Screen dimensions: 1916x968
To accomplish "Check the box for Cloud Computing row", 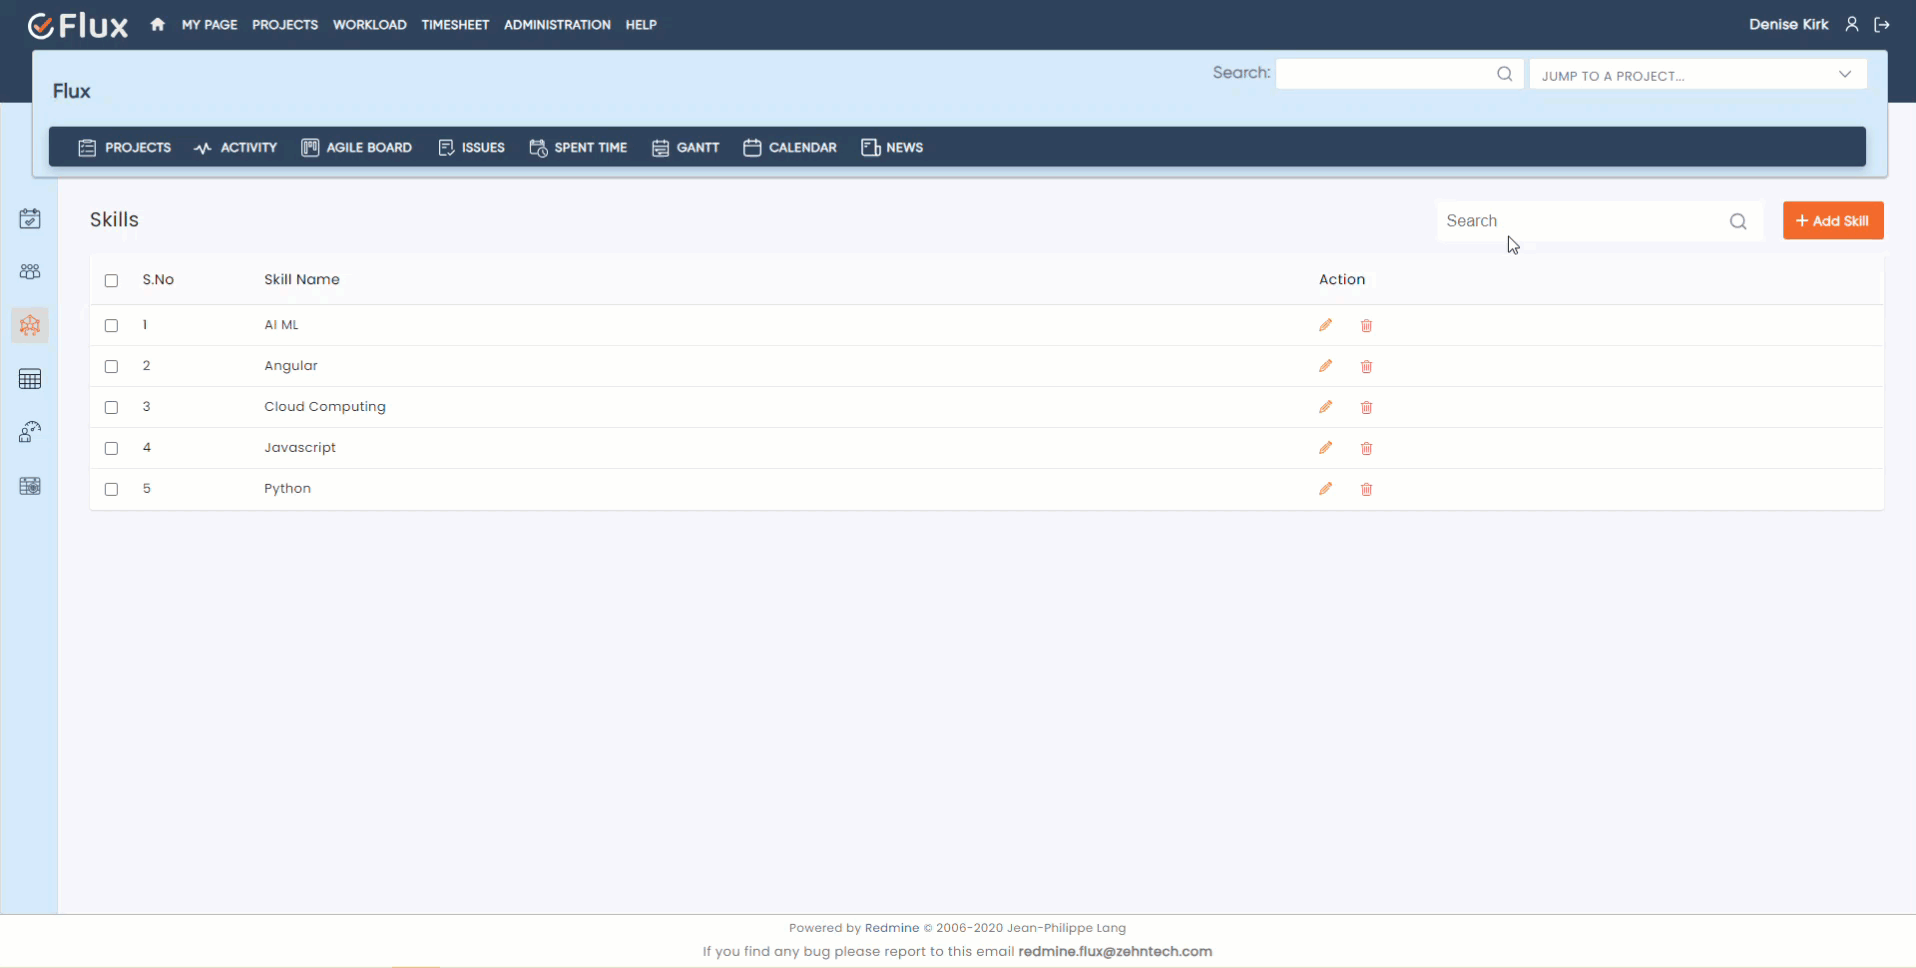I will (x=111, y=408).
